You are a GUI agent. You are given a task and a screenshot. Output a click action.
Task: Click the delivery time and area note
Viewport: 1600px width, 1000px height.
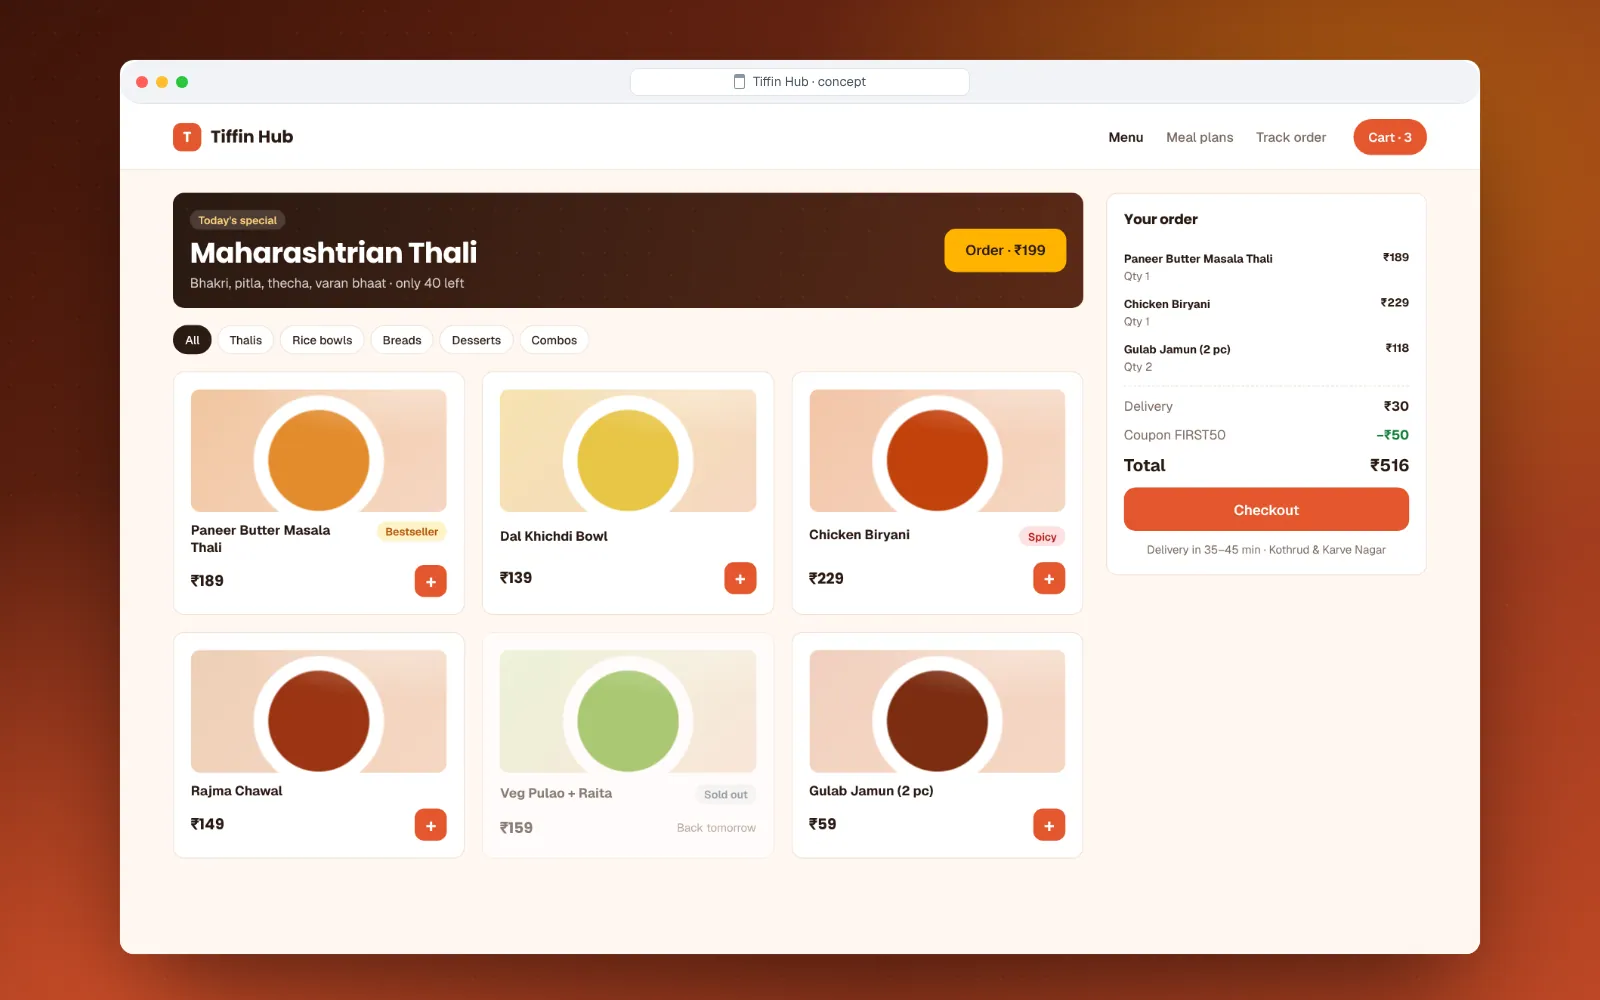(x=1266, y=550)
